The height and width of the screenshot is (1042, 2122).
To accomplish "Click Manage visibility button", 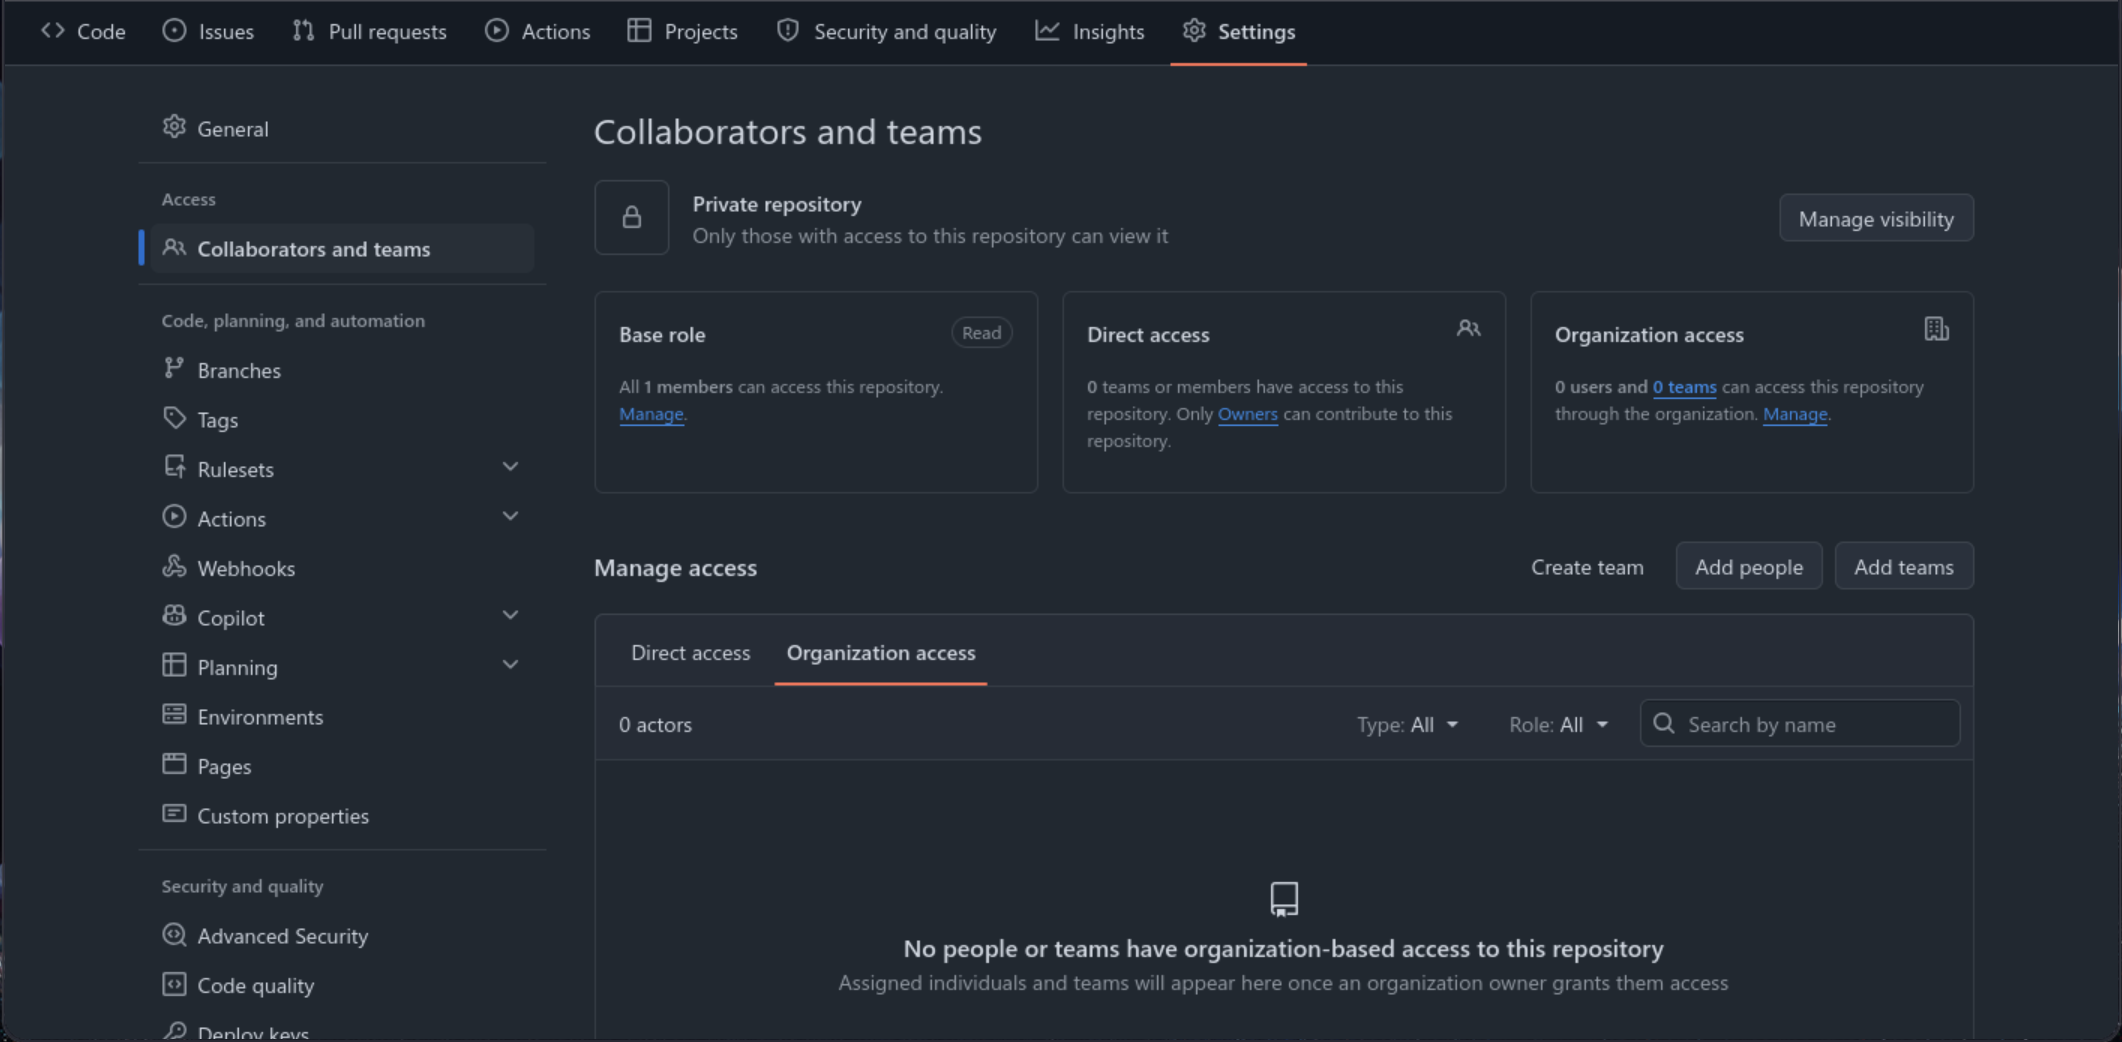I will (x=1876, y=218).
